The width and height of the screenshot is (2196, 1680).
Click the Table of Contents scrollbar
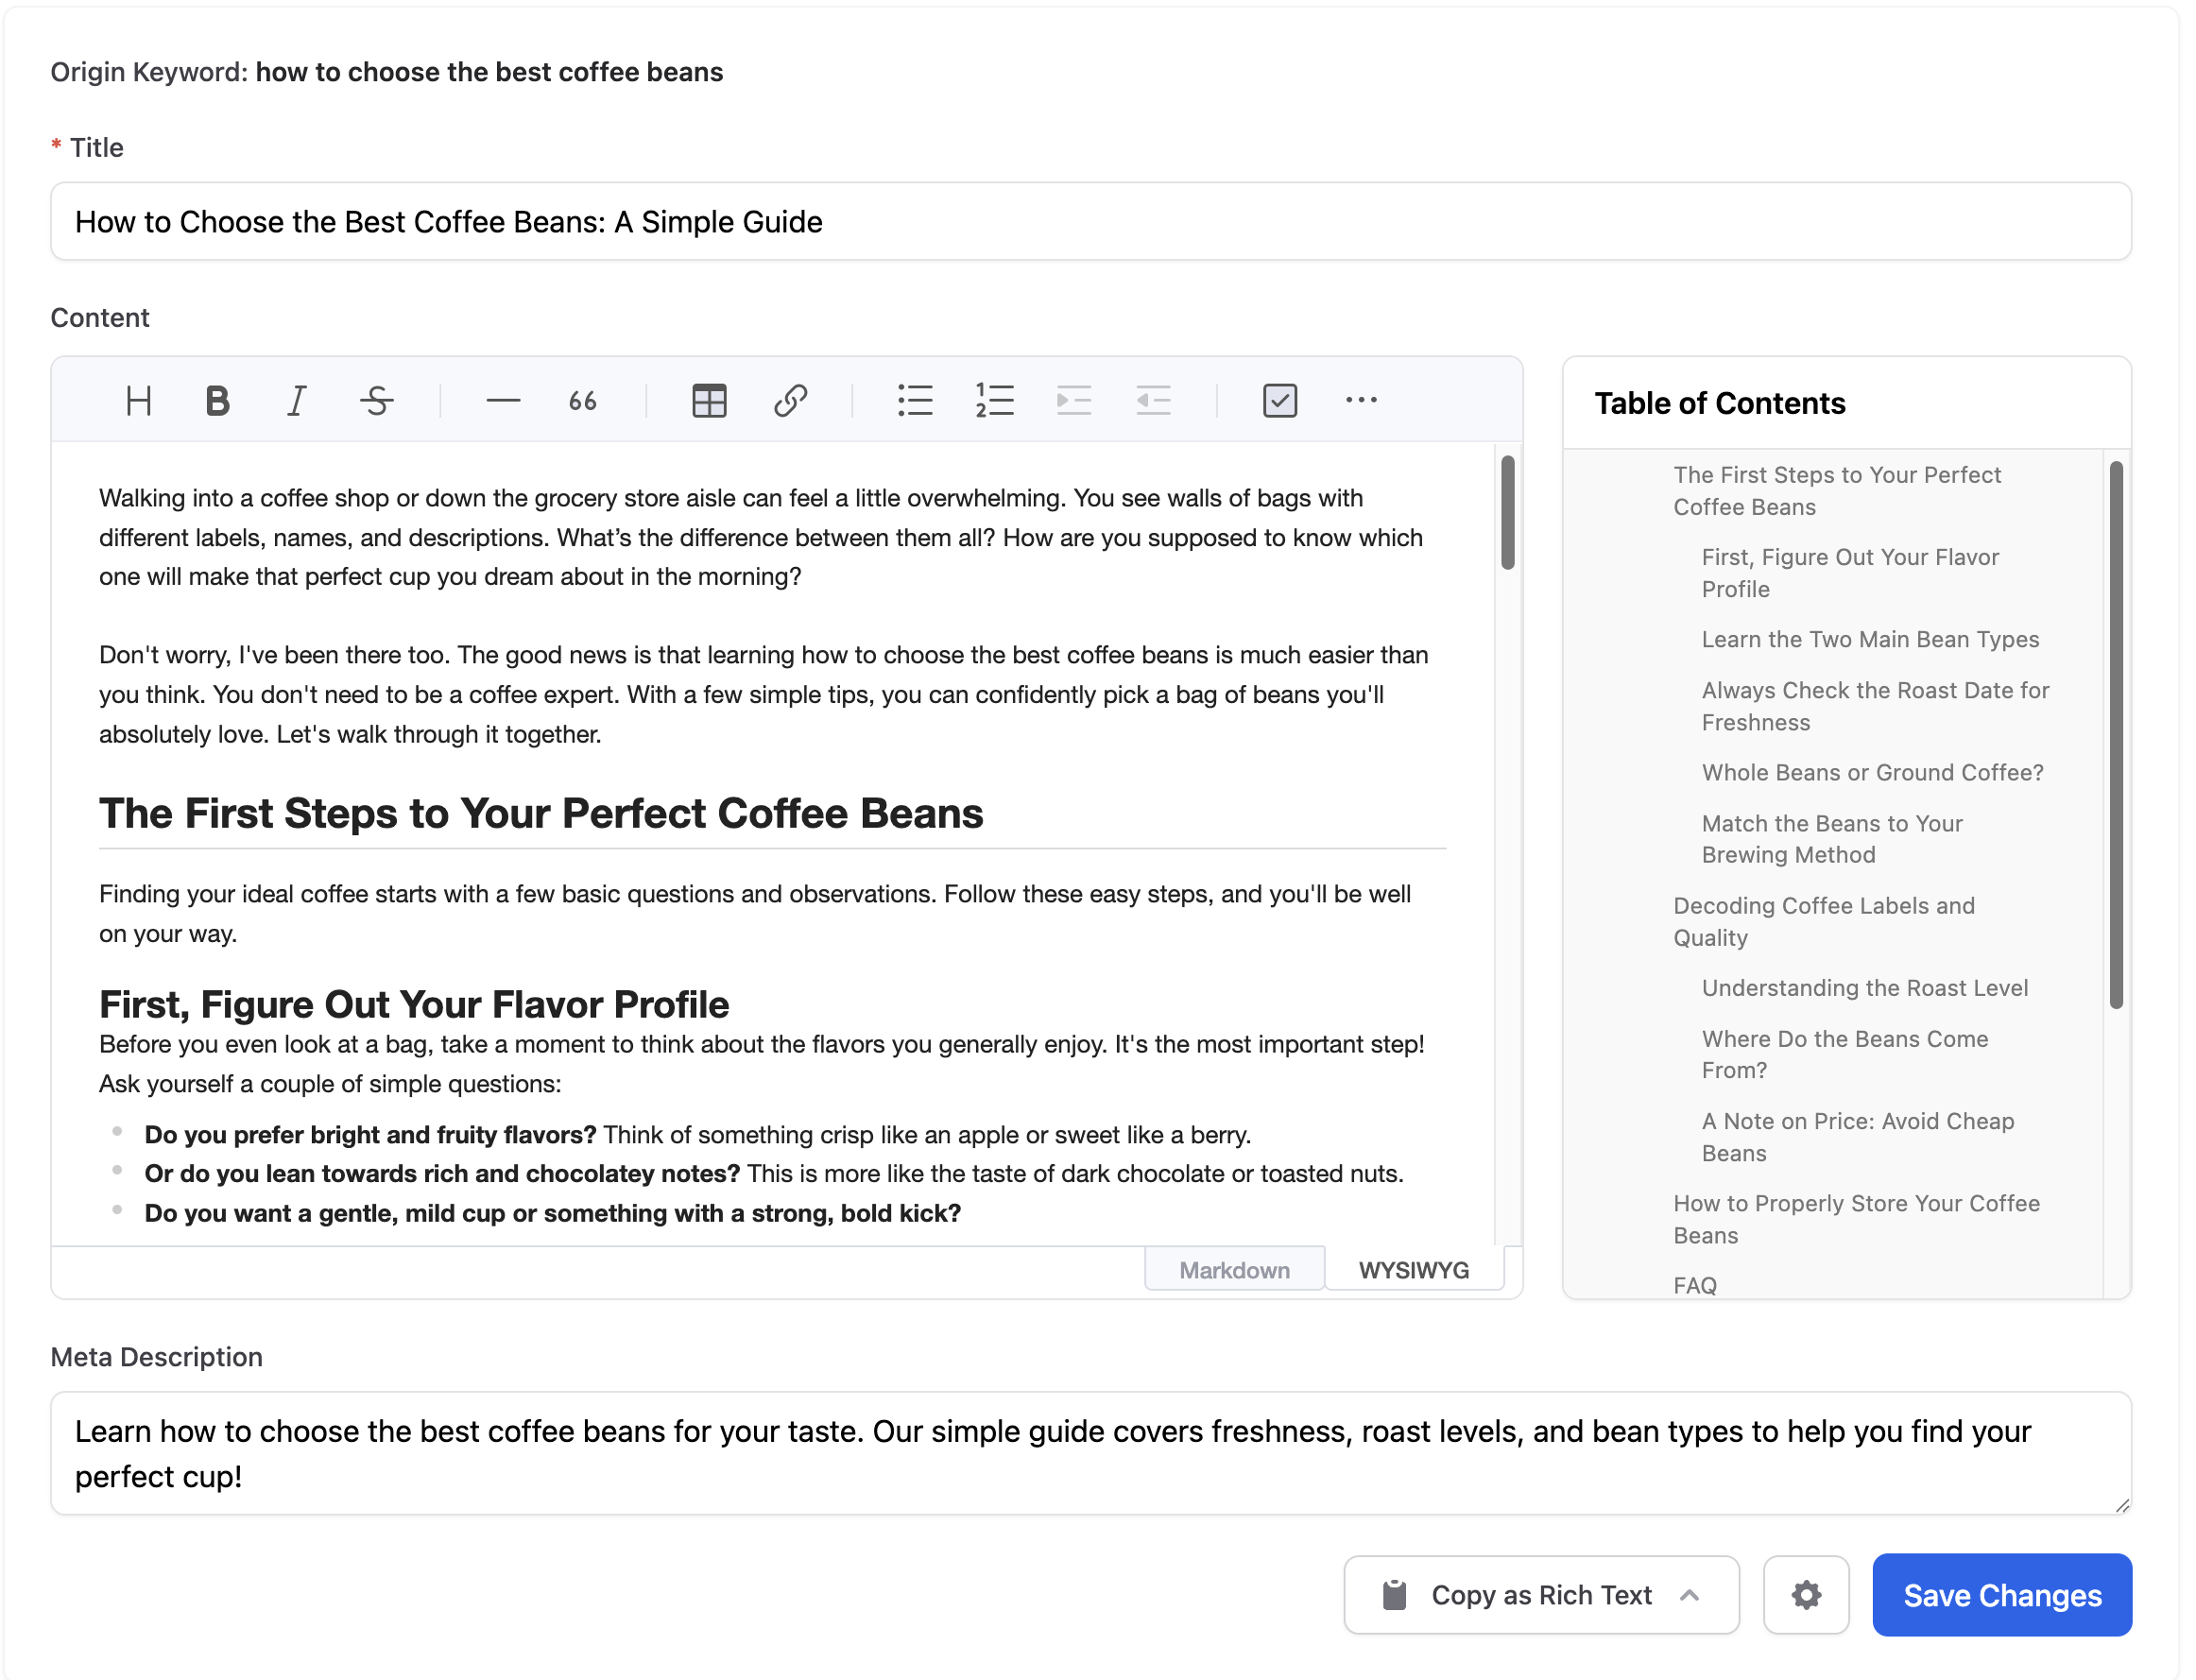[2115, 735]
